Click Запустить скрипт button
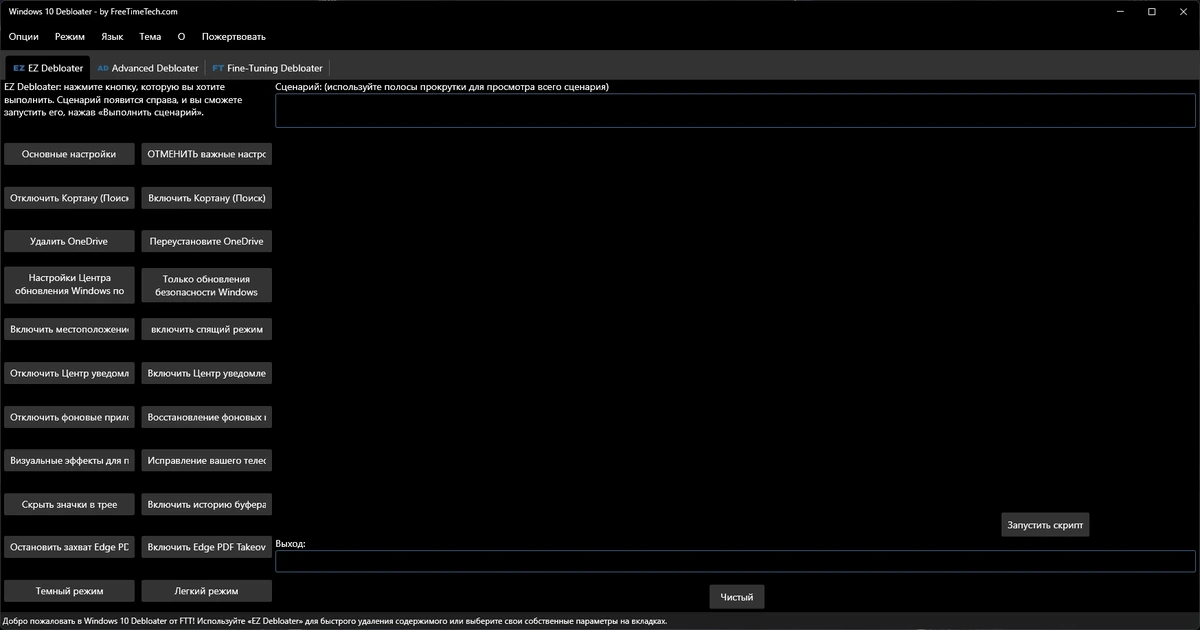The image size is (1200, 630). [1045, 525]
